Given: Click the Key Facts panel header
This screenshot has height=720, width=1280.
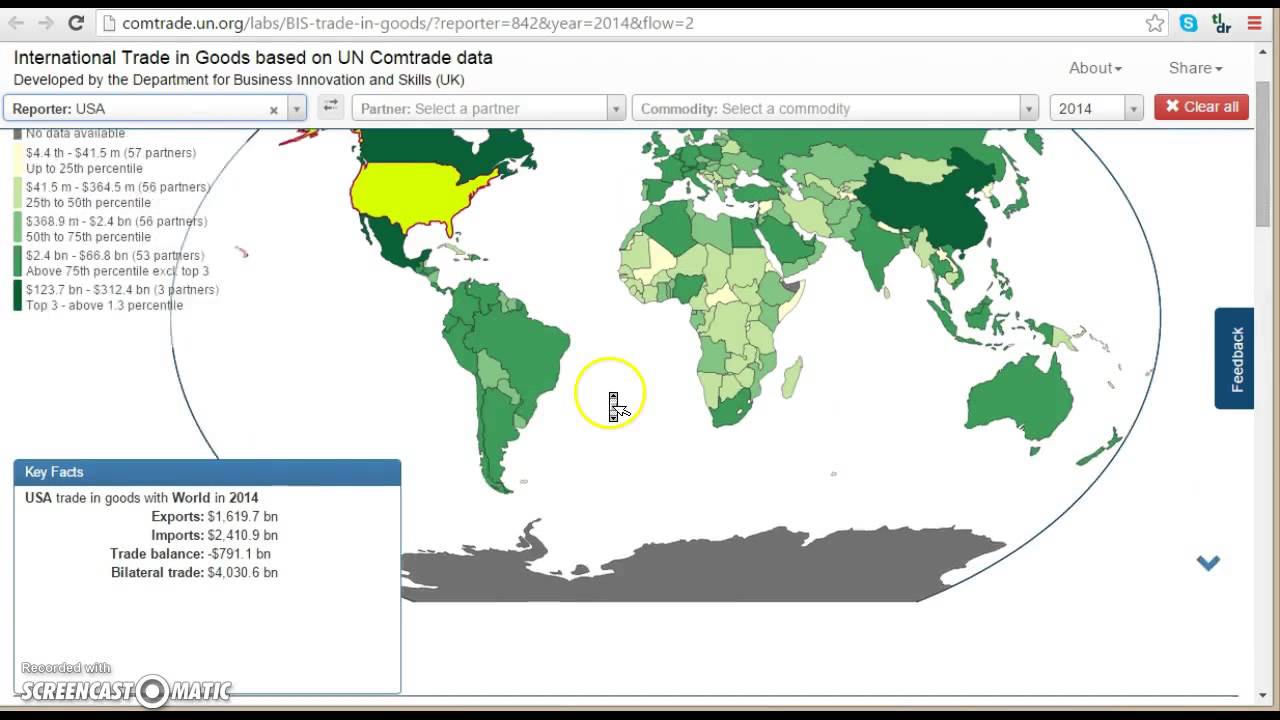Looking at the screenshot, I should [x=207, y=472].
